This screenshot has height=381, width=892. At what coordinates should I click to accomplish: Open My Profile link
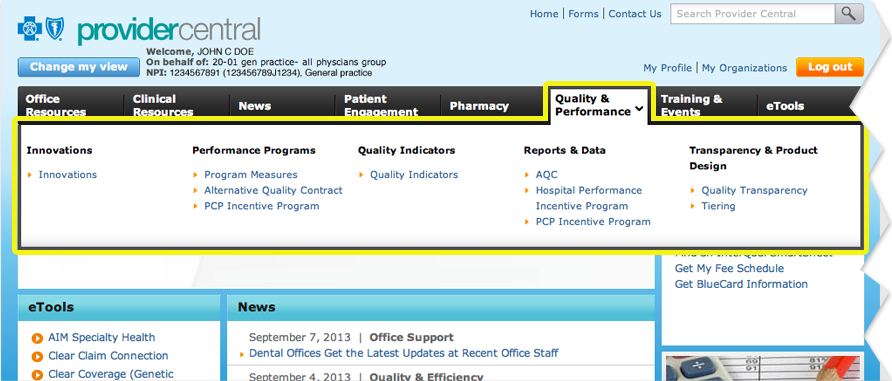coord(667,68)
